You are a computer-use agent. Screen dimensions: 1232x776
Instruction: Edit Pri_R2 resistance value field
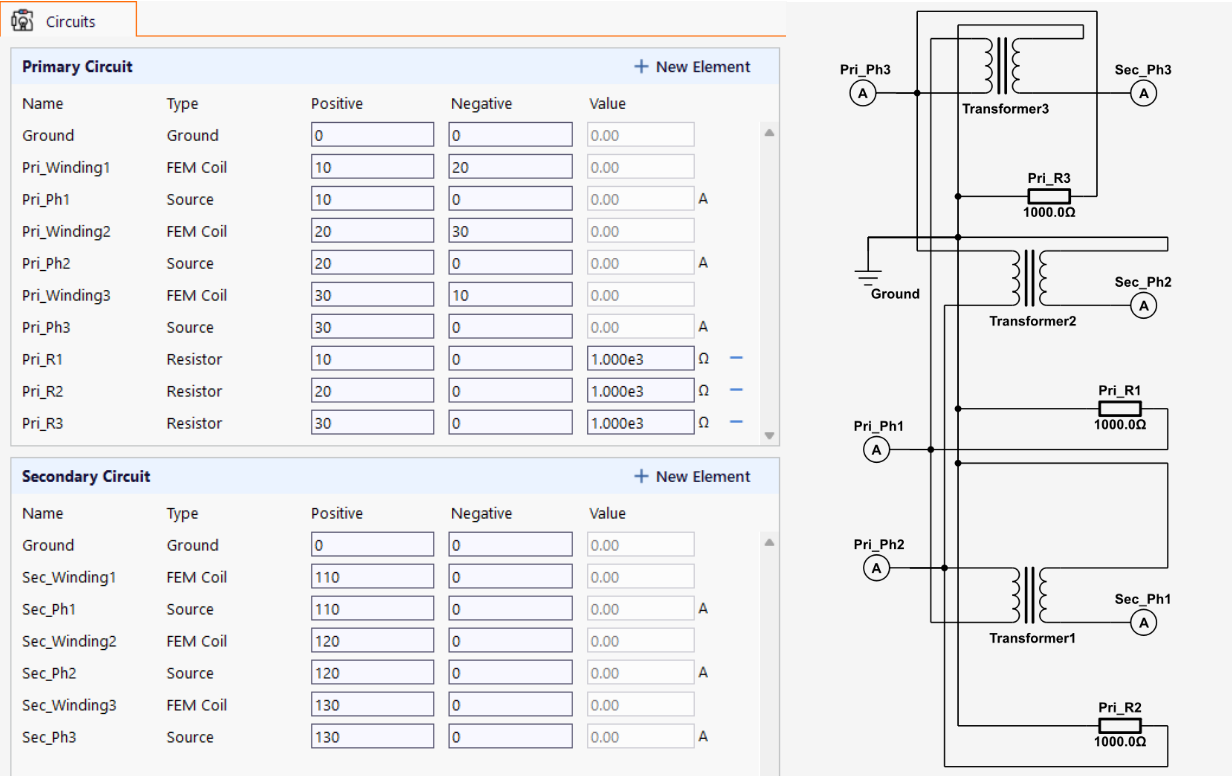point(641,391)
